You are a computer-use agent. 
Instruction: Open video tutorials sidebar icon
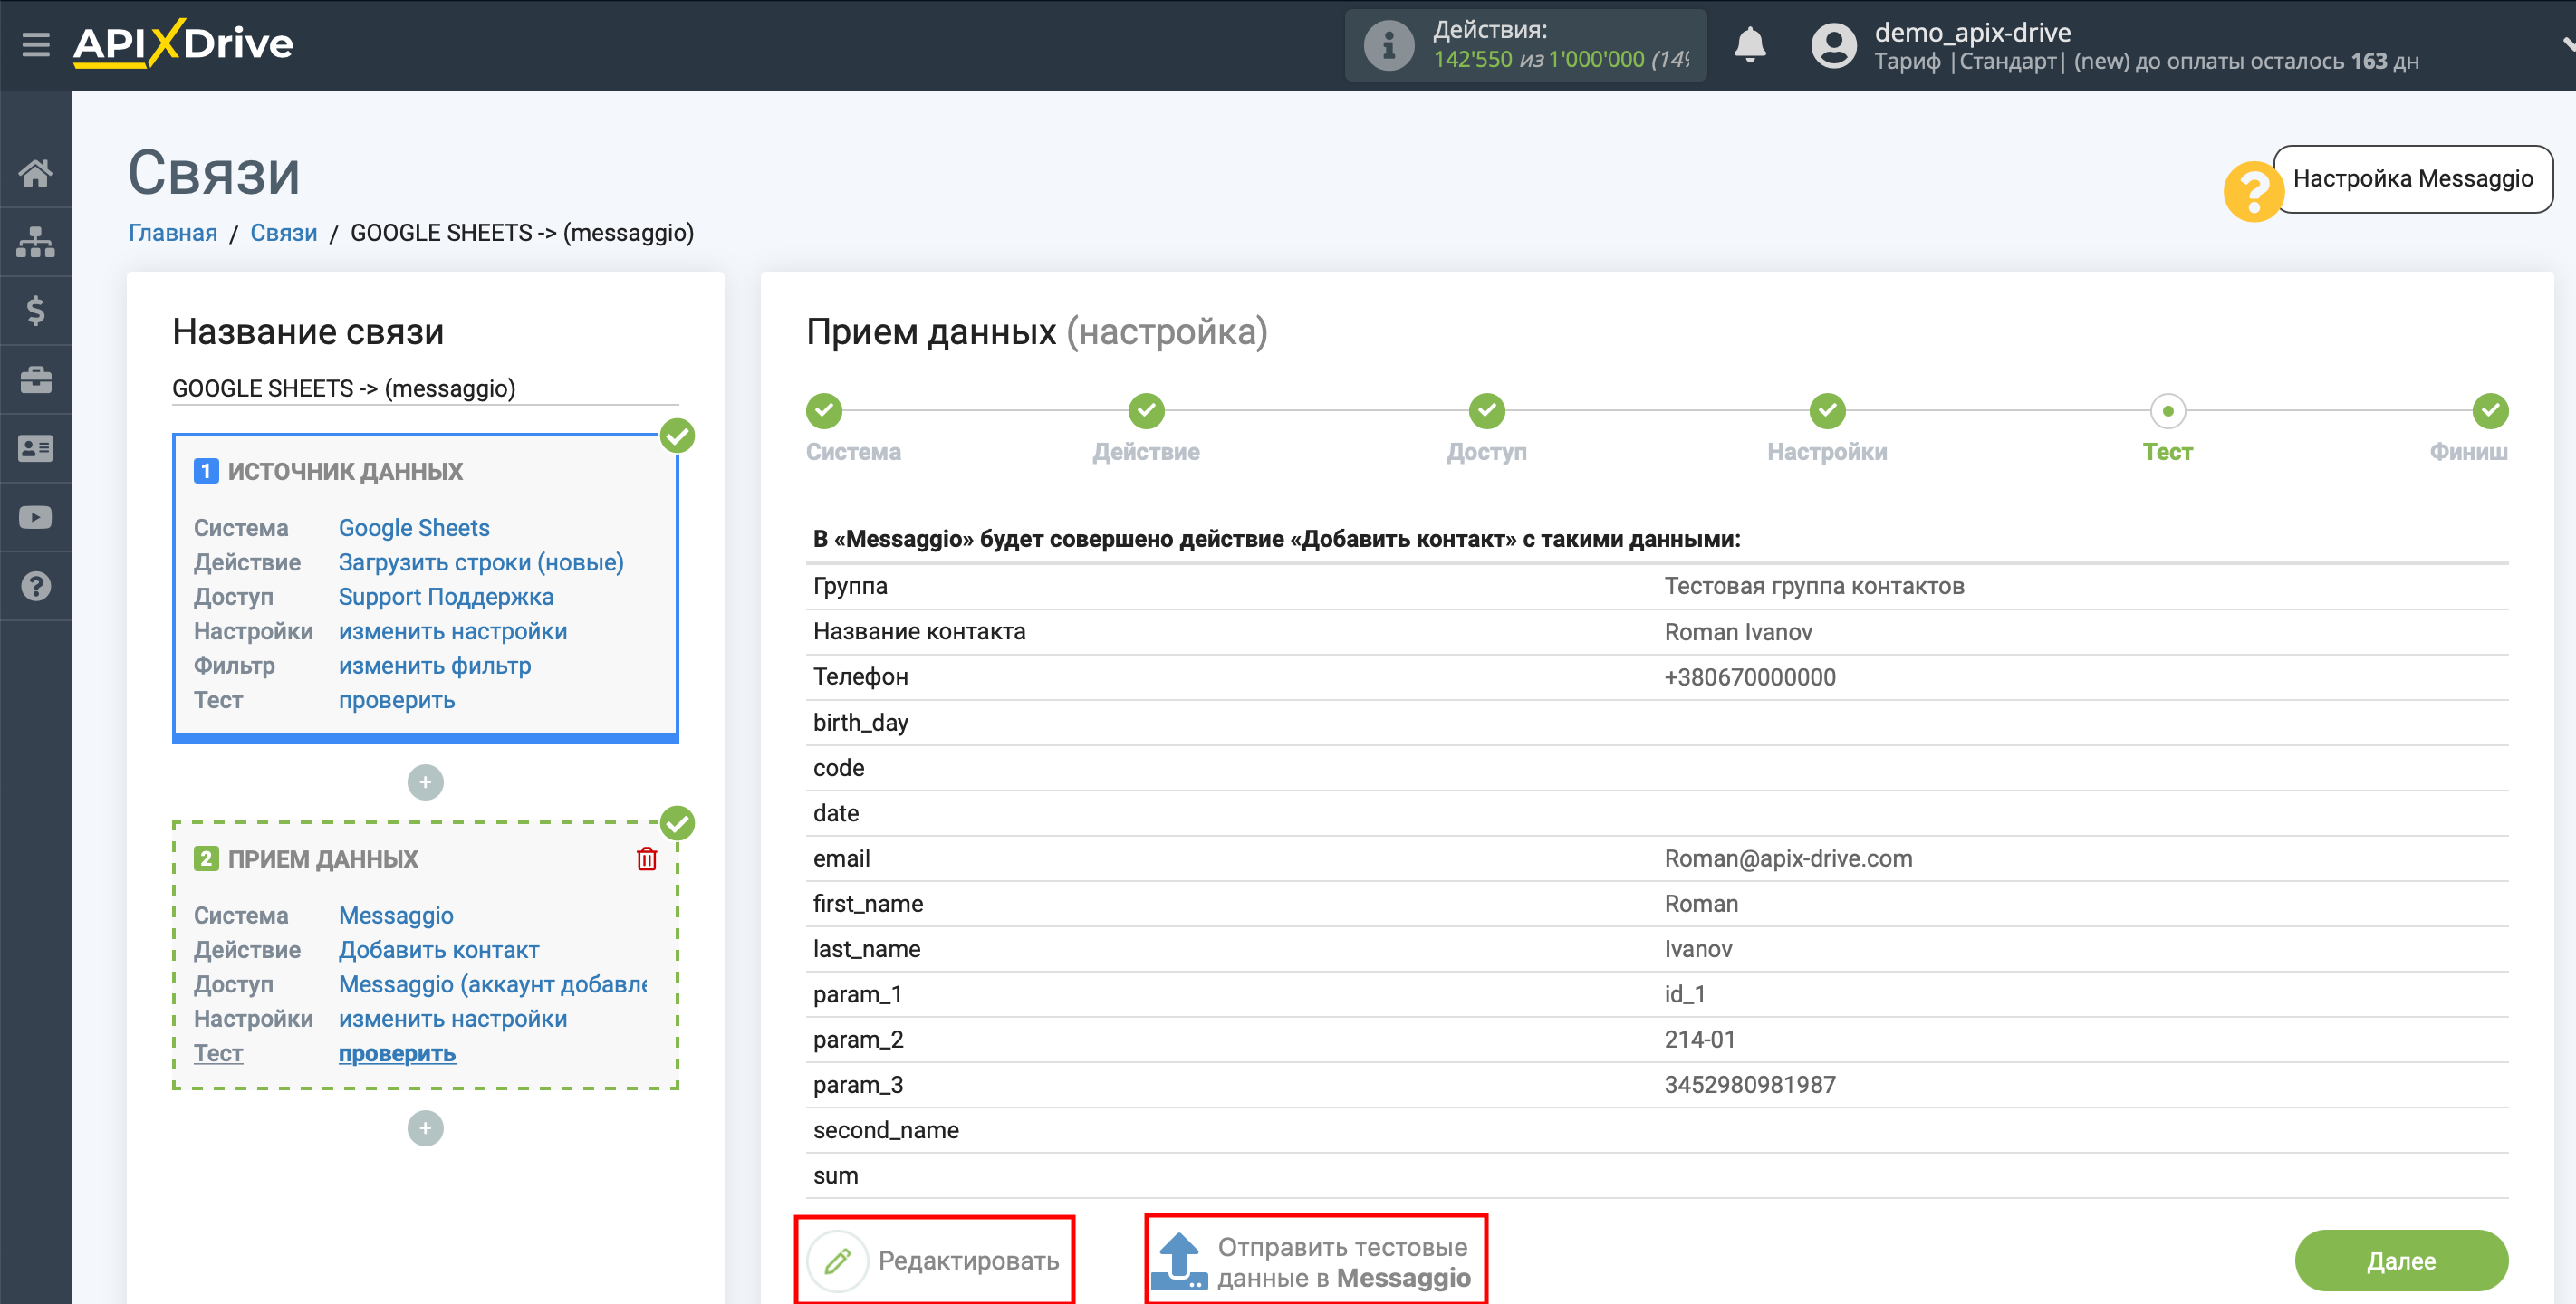point(36,518)
